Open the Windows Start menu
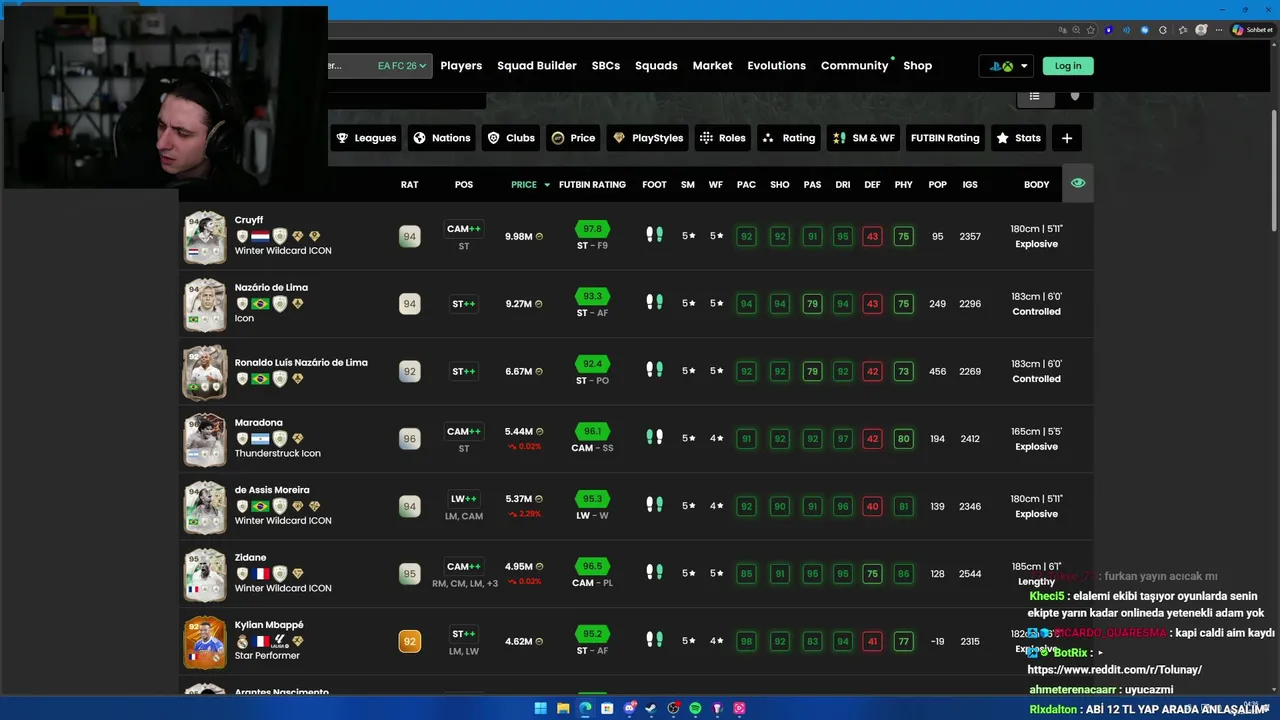Image resolution: width=1280 pixels, height=720 pixels. [x=541, y=708]
